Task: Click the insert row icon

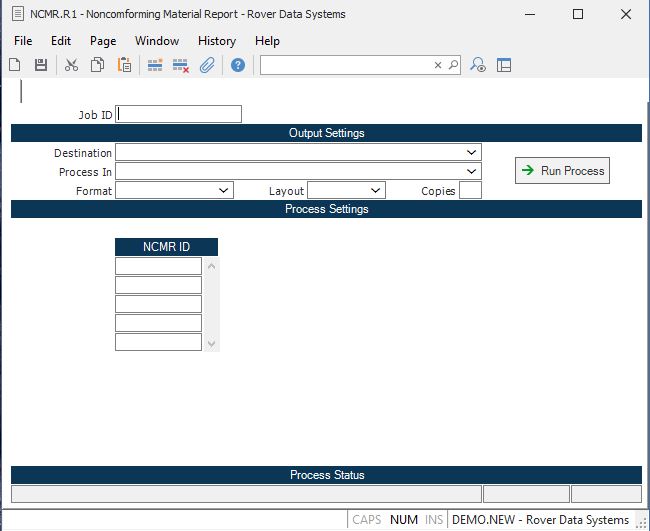Action: click(x=155, y=65)
